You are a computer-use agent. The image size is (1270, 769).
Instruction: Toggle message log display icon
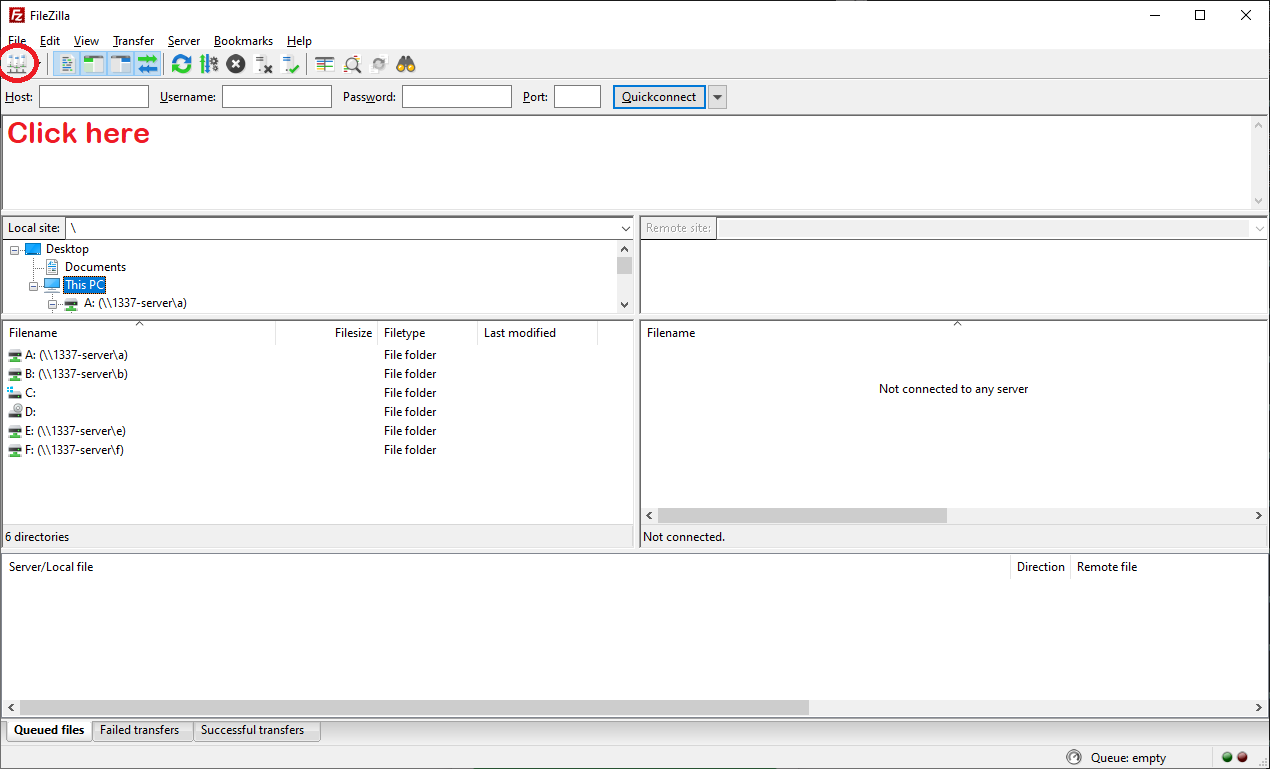[x=67, y=64]
